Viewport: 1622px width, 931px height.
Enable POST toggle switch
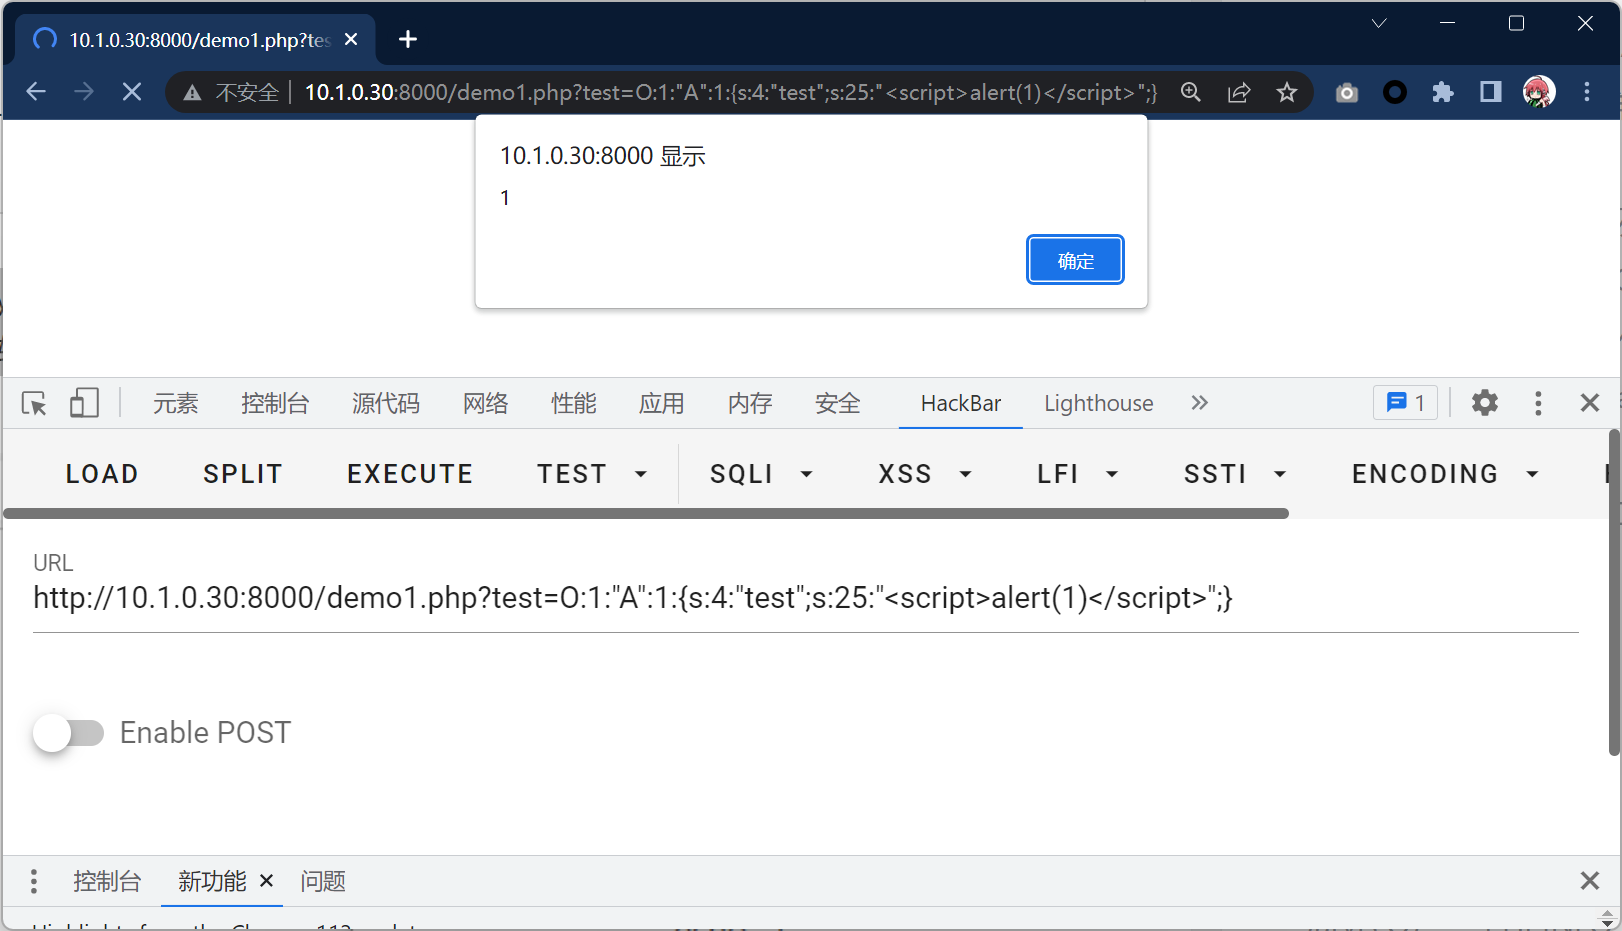pos(68,733)
